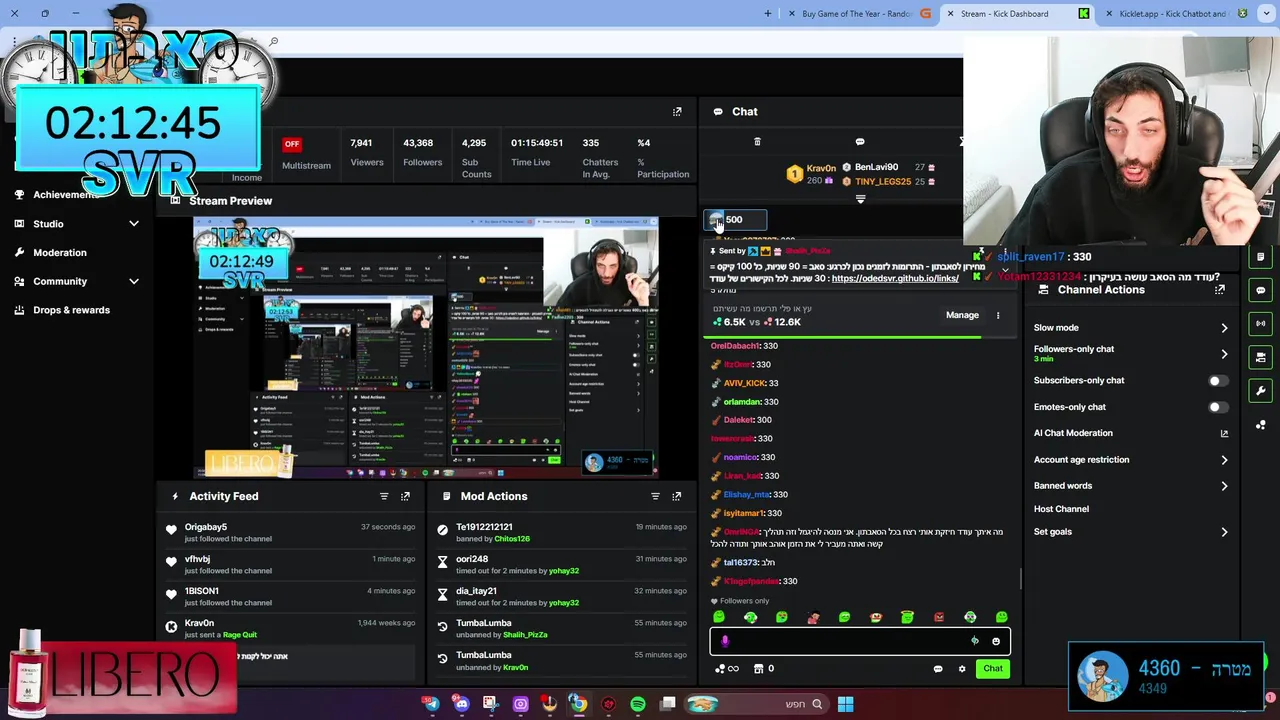Expand Account age restriction options
1280x720 pixels.
tap(1224, 460)
